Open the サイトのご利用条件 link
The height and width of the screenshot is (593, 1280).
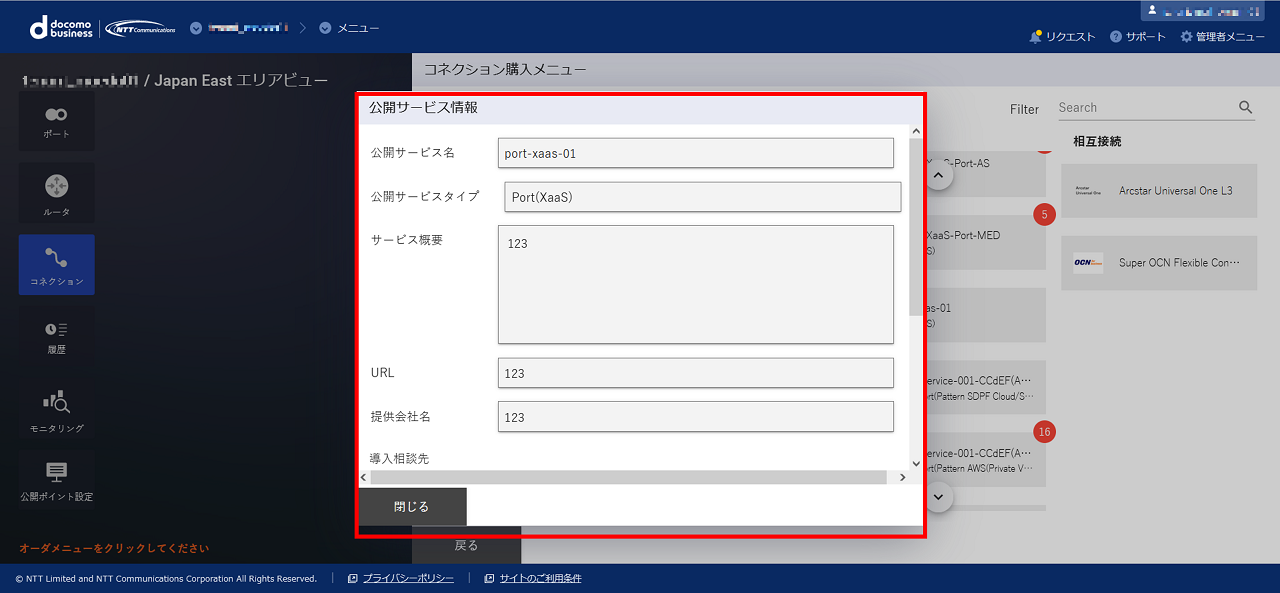540,578
